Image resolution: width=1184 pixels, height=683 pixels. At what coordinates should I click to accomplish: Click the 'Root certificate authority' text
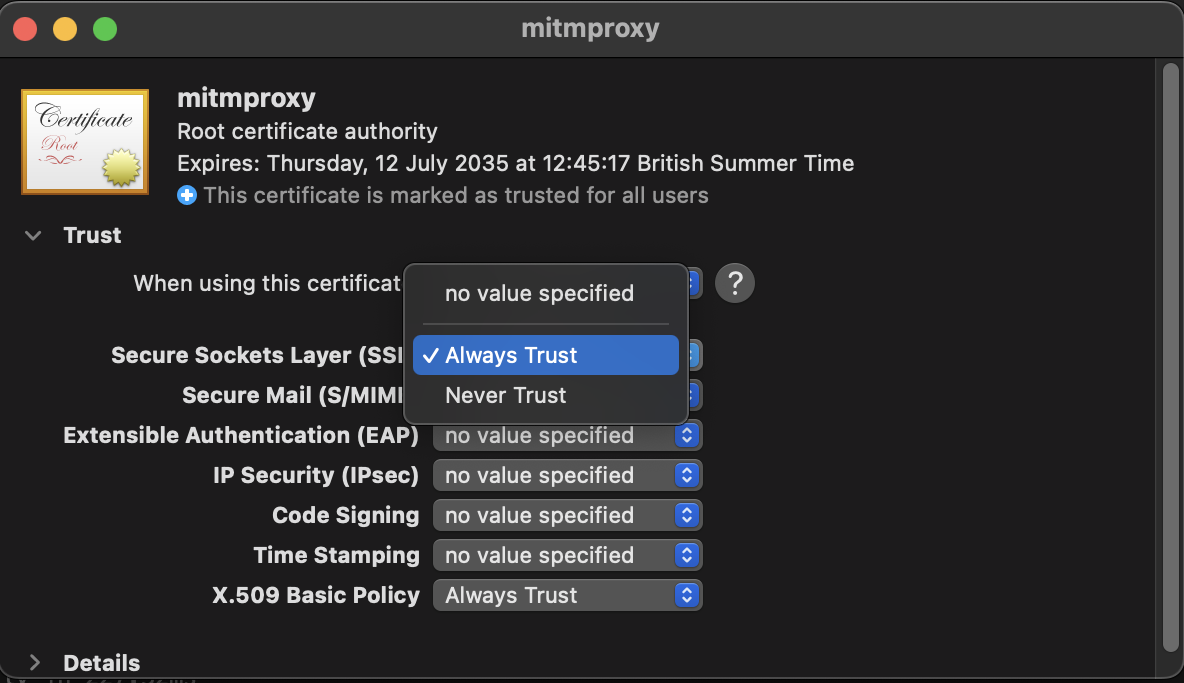(x=307, y=131)
